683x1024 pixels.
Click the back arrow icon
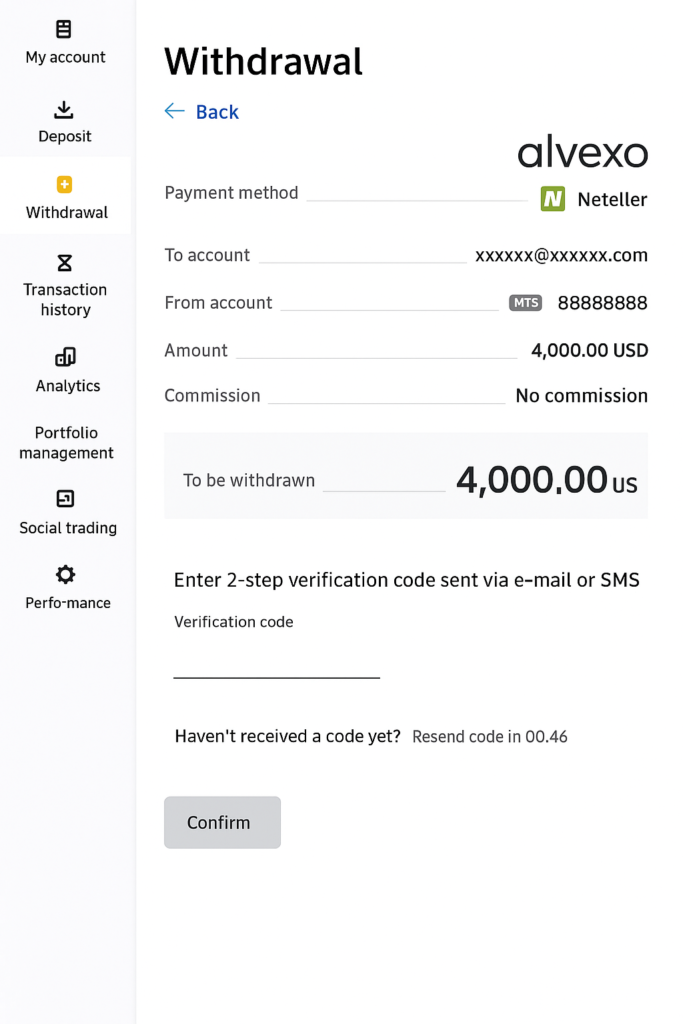(x=174, y=111)
